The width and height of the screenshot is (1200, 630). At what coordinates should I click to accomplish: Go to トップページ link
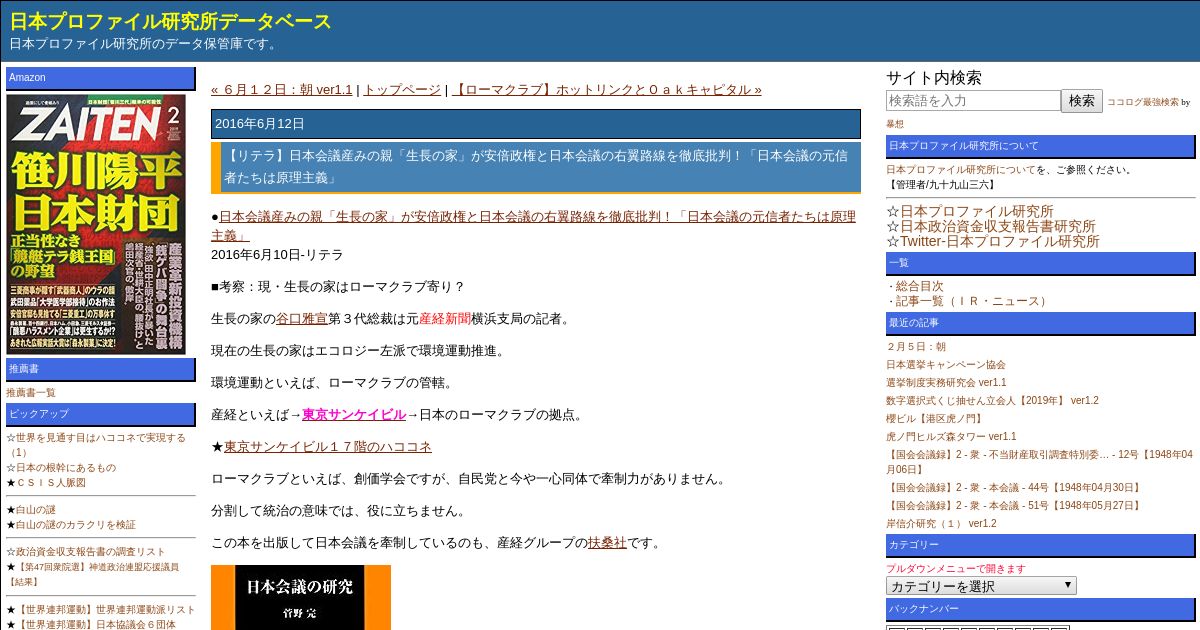(x=402, y=90)
